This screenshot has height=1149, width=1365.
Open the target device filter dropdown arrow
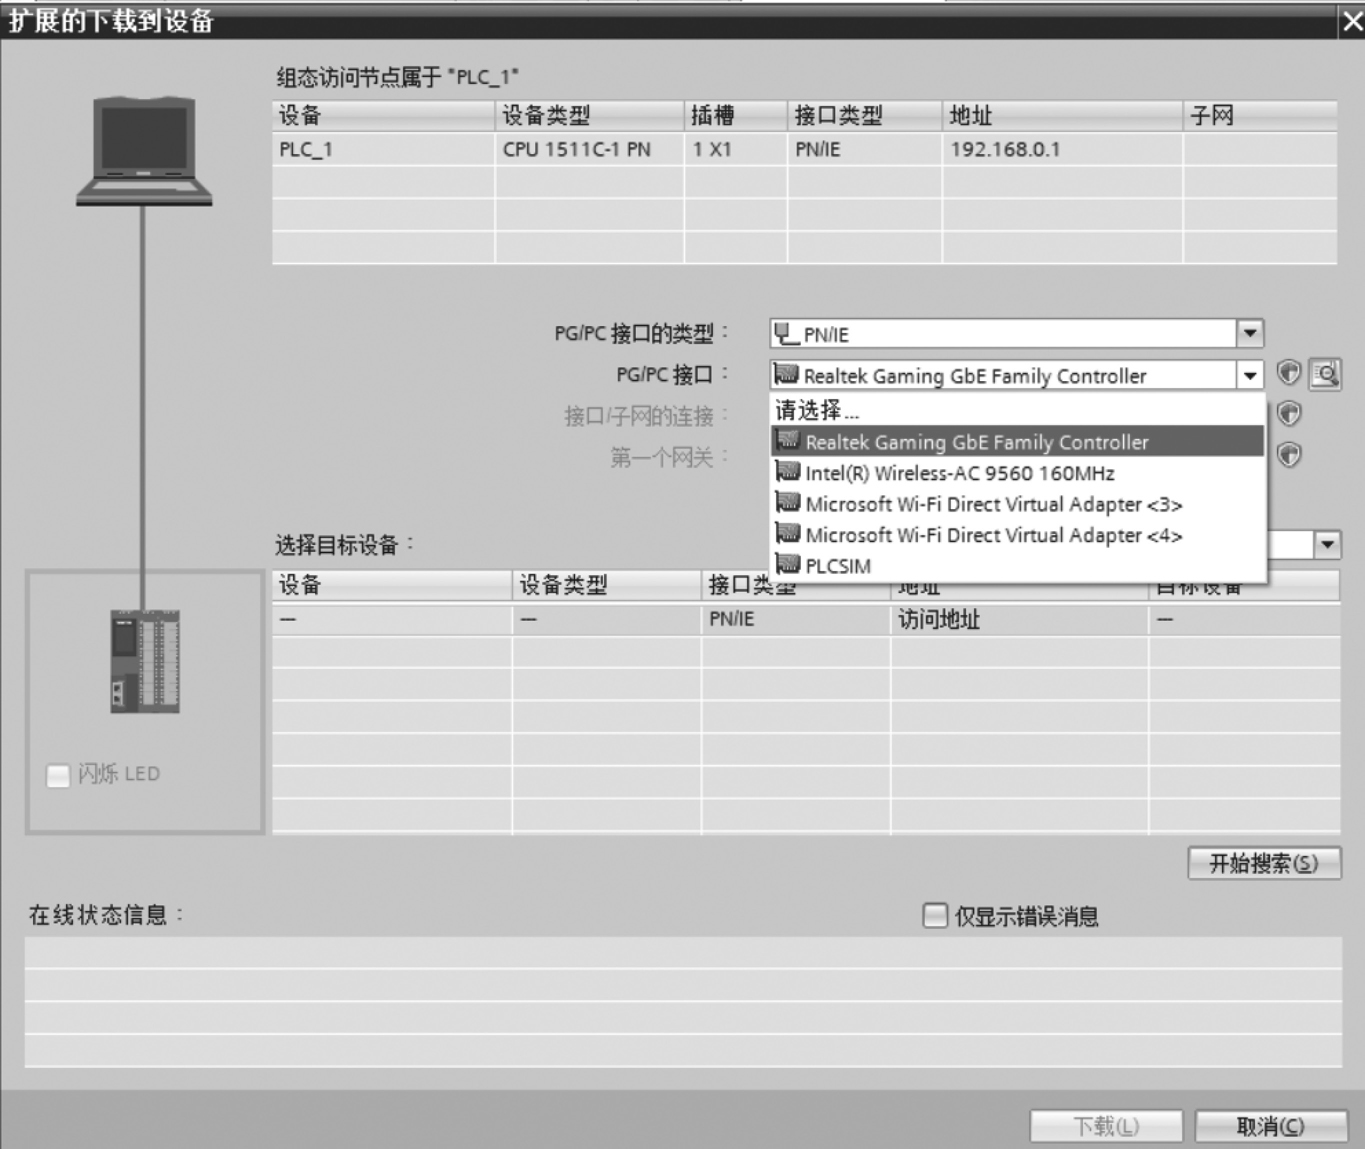1327,545
